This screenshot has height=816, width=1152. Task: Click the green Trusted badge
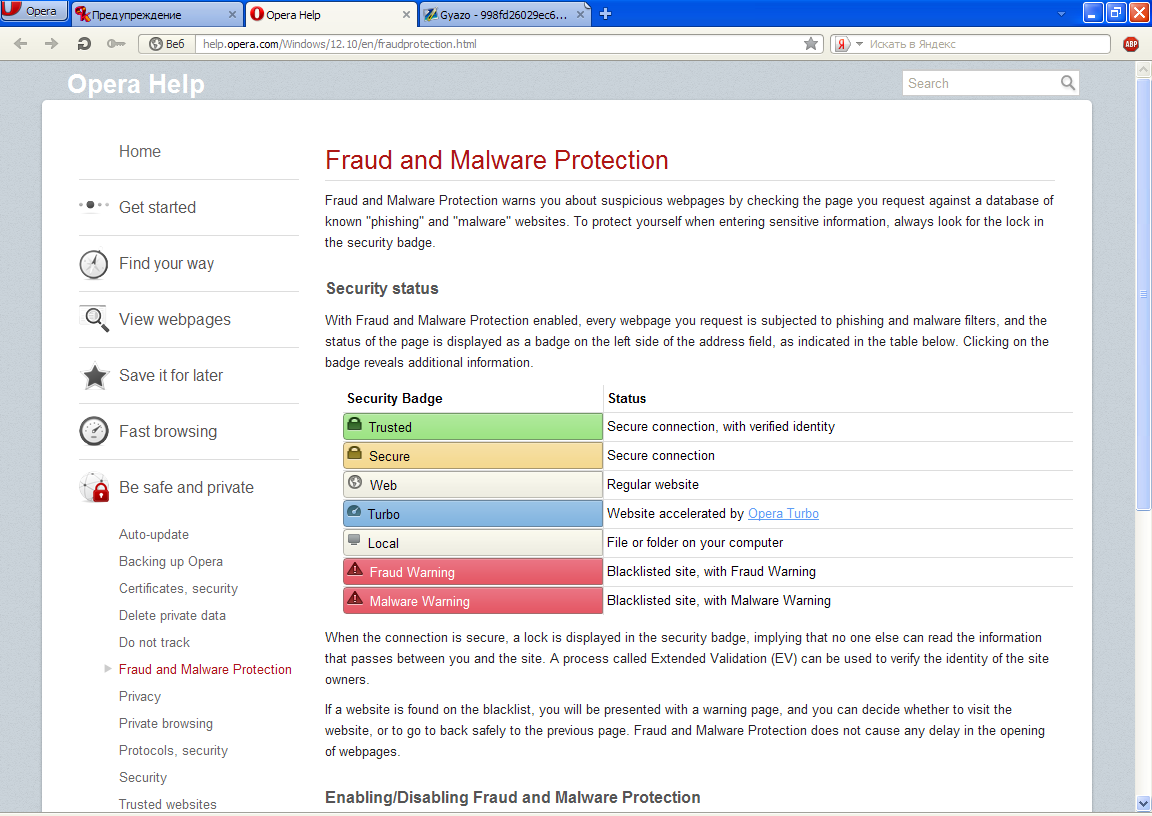click(x=472, y=427)
